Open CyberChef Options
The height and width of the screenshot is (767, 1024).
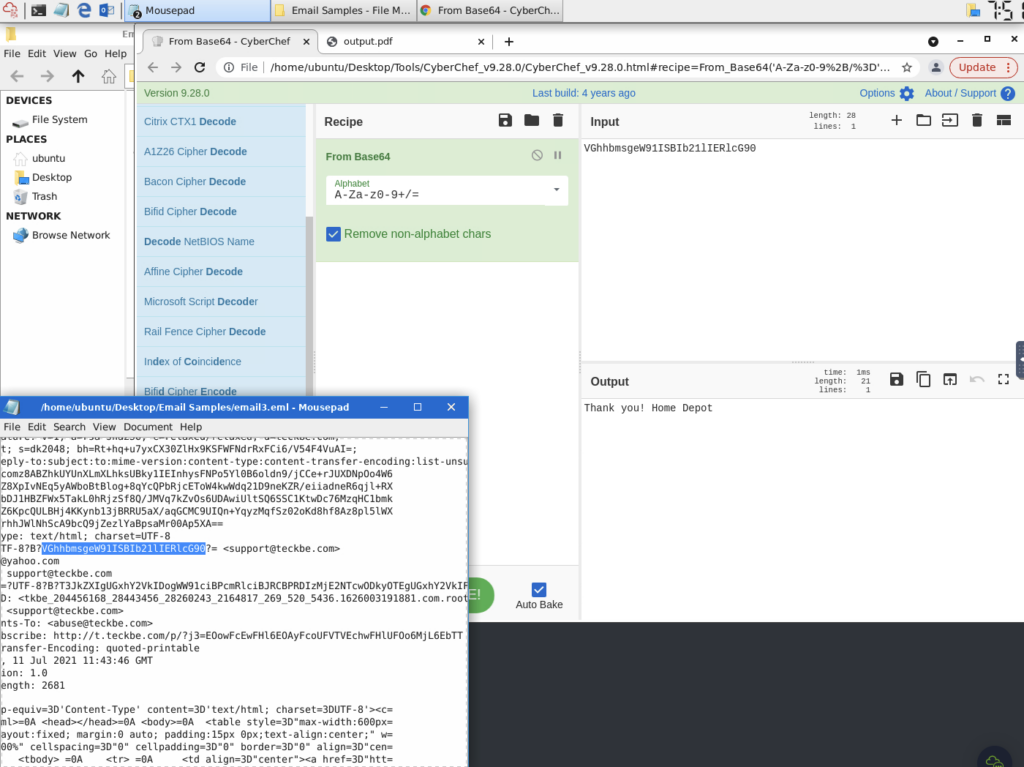pos(886,93)
